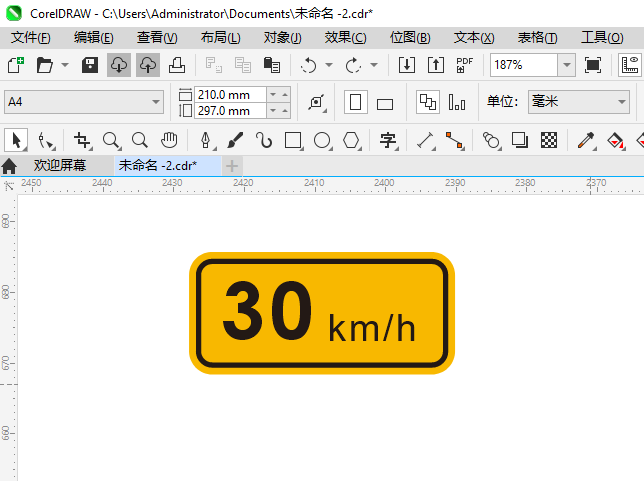The width and height of the screenshot is (644, 481).
Task: Open the units dropdown showing 毫米
Action: (x=579, y=102)
